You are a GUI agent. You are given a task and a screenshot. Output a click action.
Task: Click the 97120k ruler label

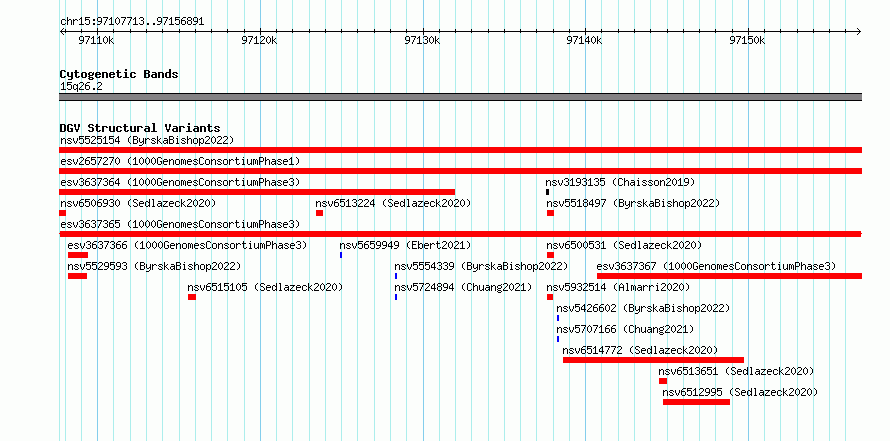[x=259, y=40]
